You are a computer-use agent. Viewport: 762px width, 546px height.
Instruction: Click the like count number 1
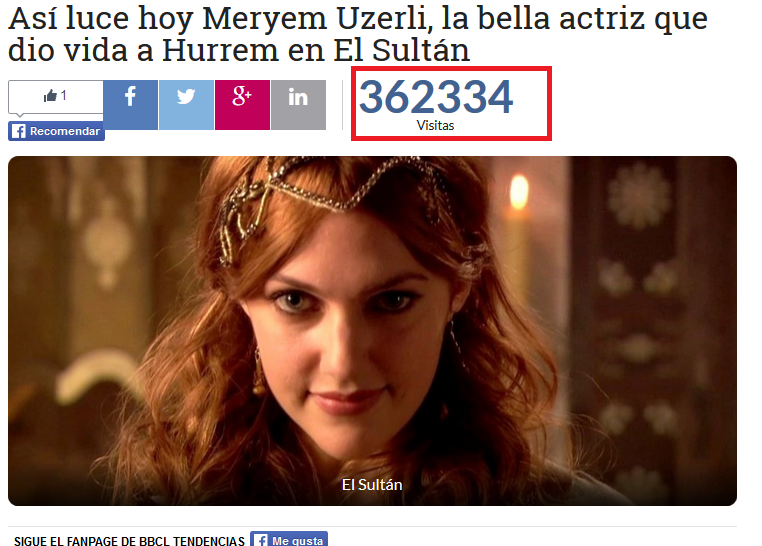tap(64, 96)
